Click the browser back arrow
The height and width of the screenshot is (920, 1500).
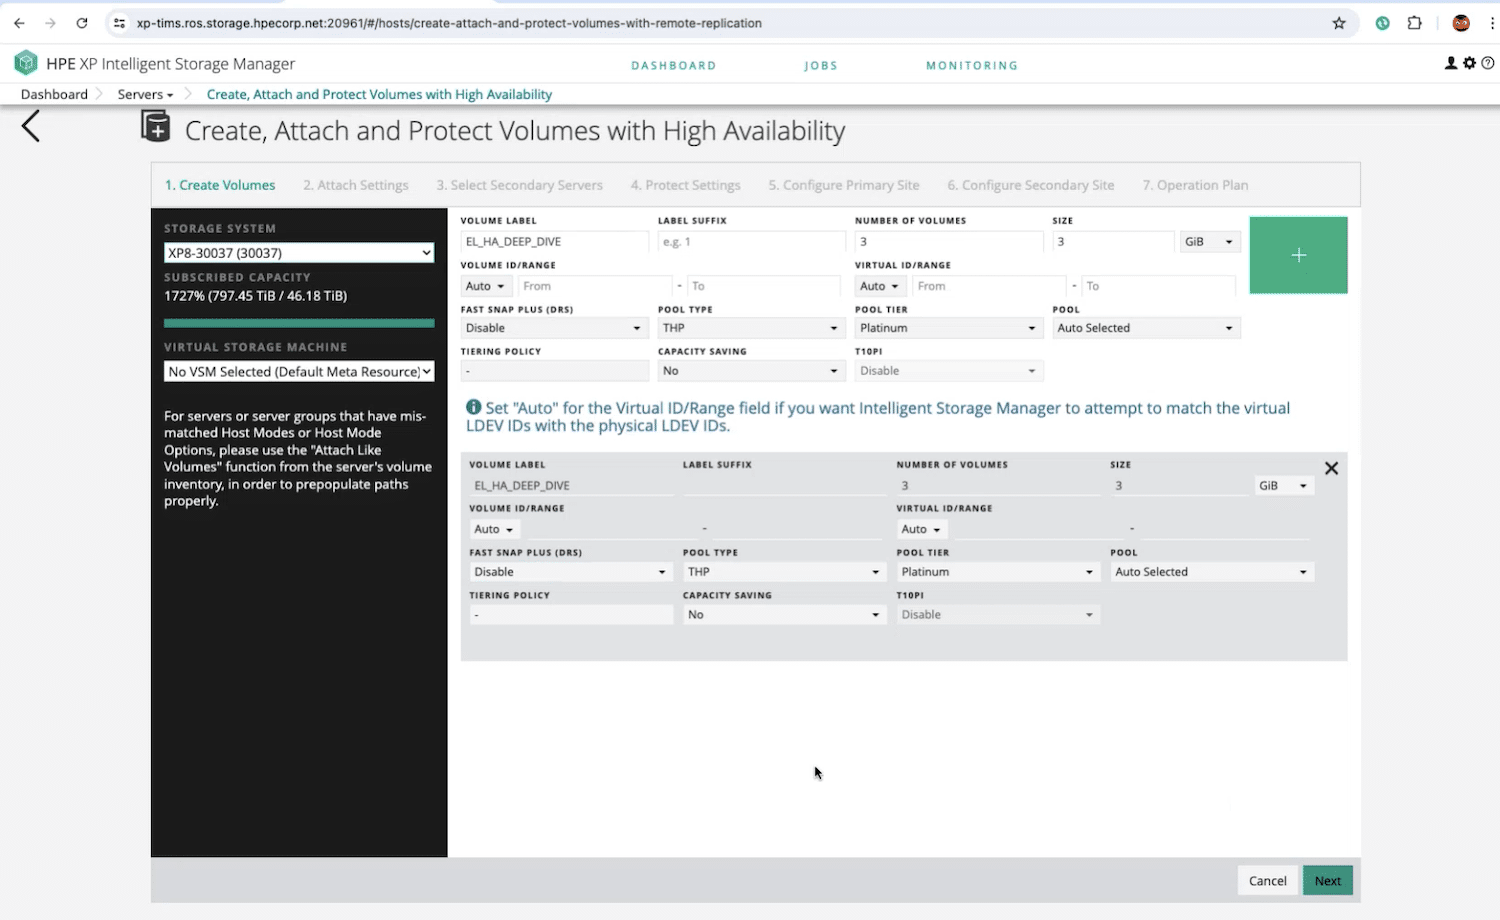[19, 23]
